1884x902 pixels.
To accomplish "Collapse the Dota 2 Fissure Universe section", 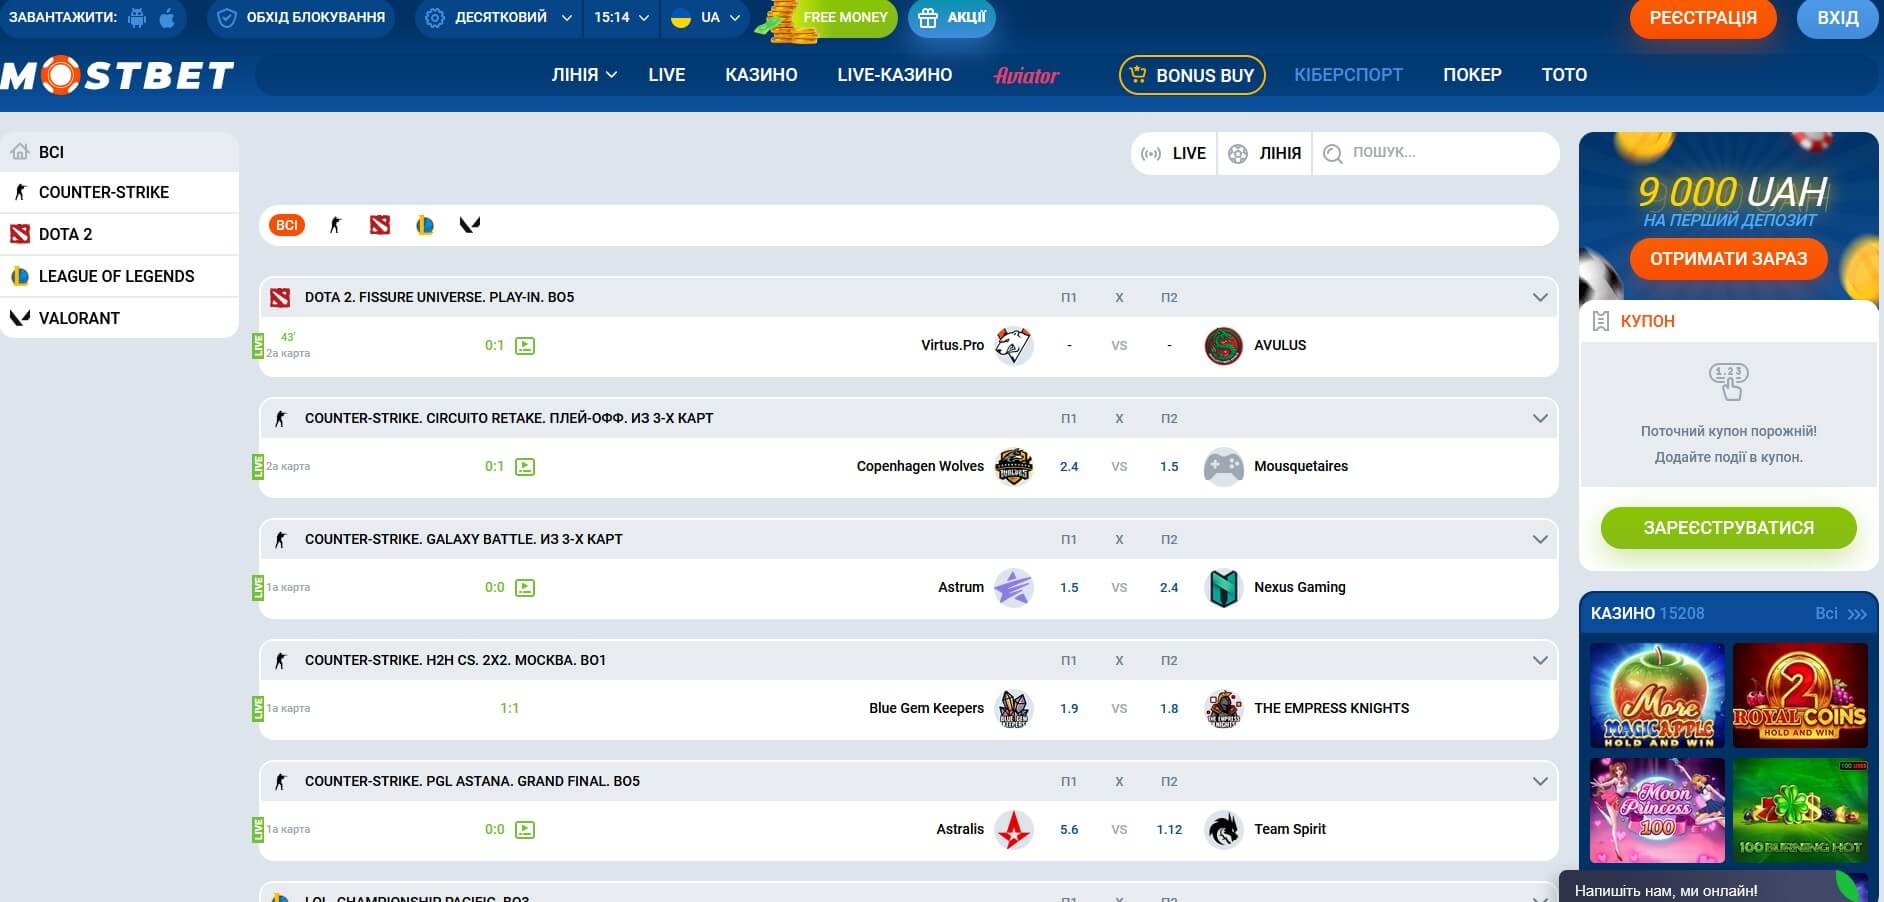I will click(1540, 297).
